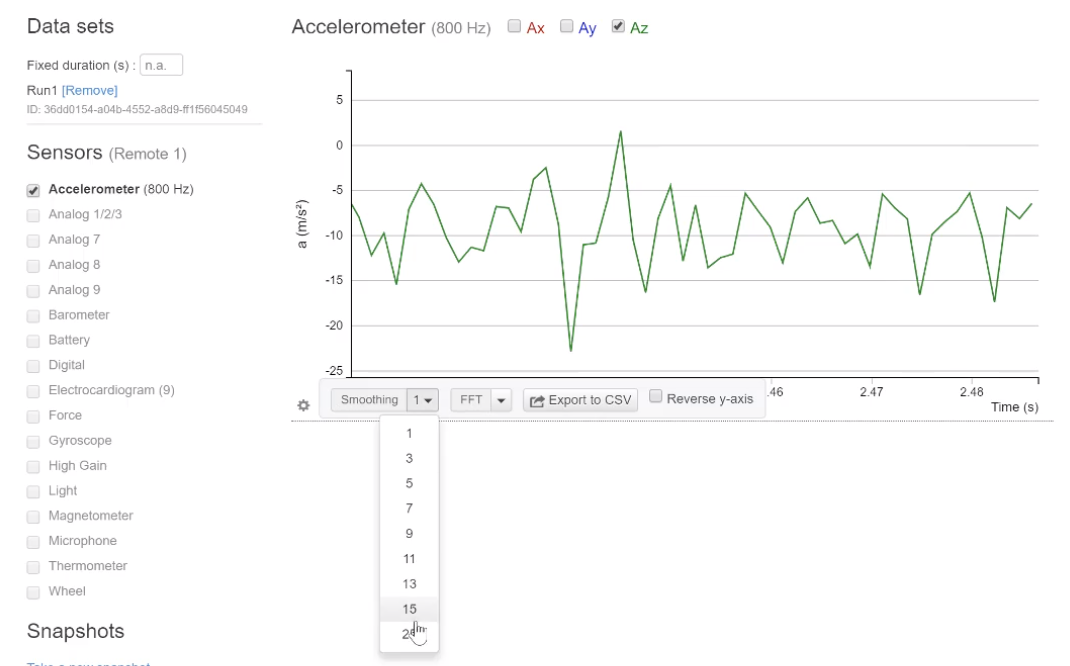The image size is (1070, 666).
Task: Enable the Ay axis checkbox
Action: tap(566, 26)
